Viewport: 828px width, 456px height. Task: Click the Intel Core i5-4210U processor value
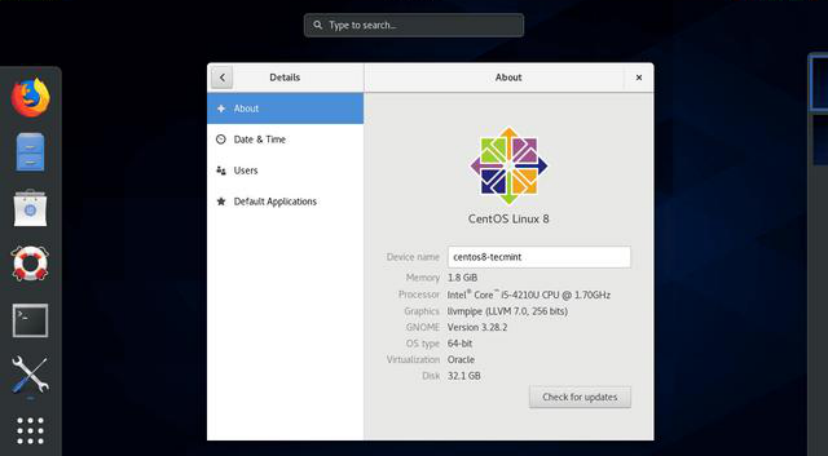click(529, 294)
